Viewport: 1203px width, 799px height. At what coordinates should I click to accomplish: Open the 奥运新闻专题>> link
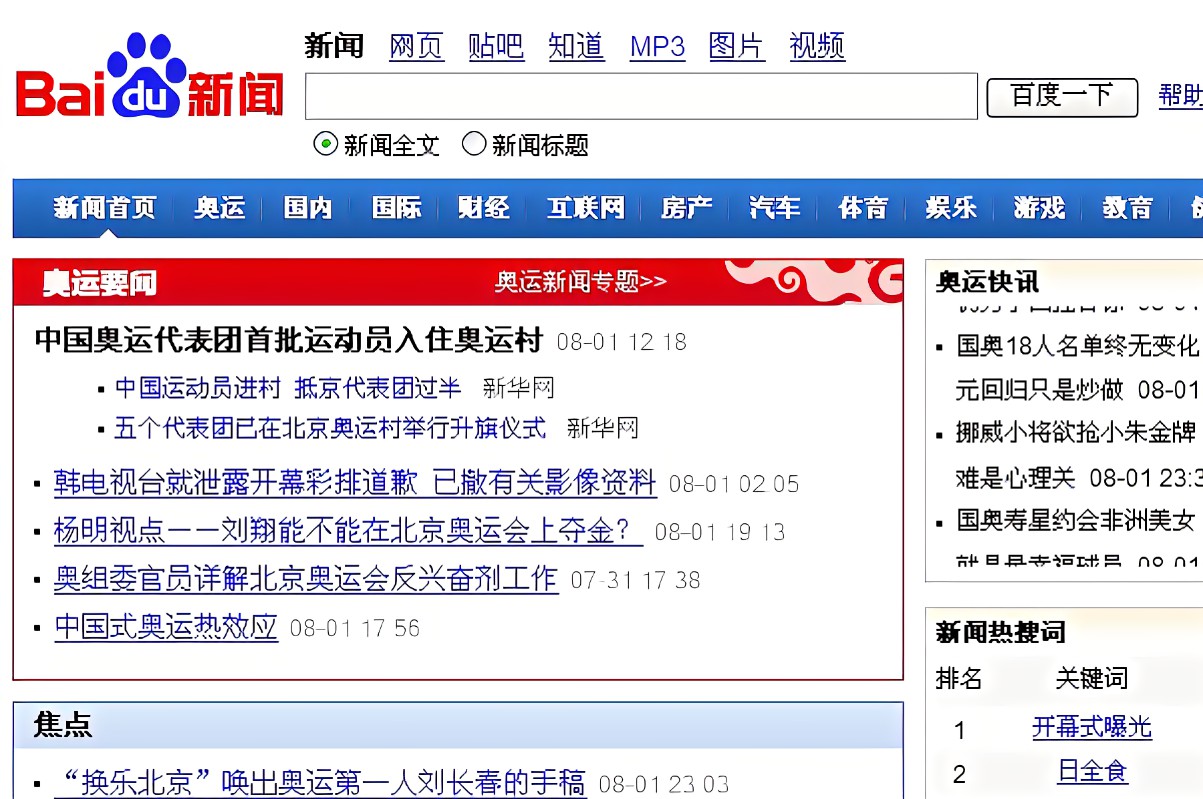pos(581,282)
